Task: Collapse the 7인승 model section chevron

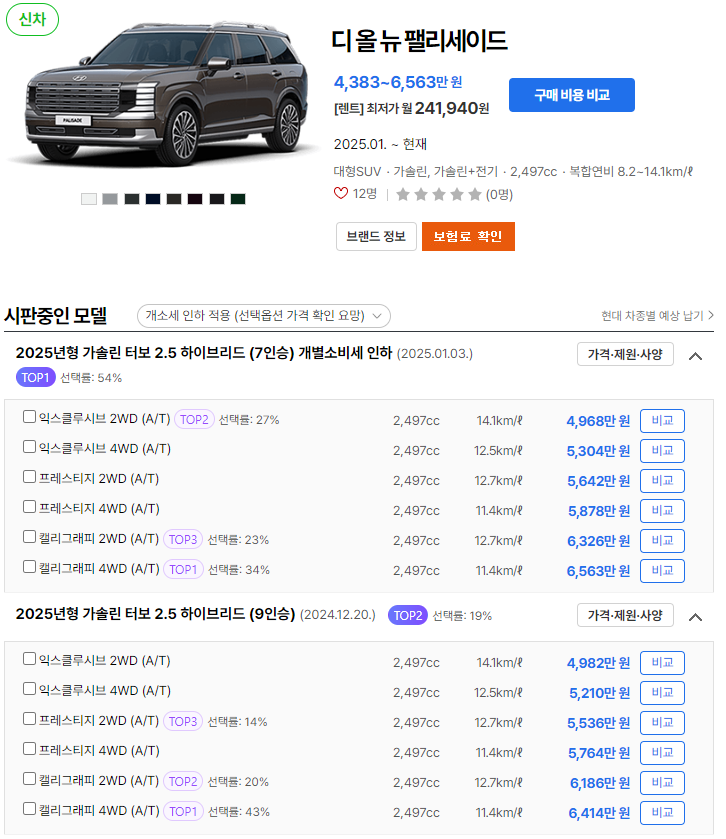Action: coord(695,356)
